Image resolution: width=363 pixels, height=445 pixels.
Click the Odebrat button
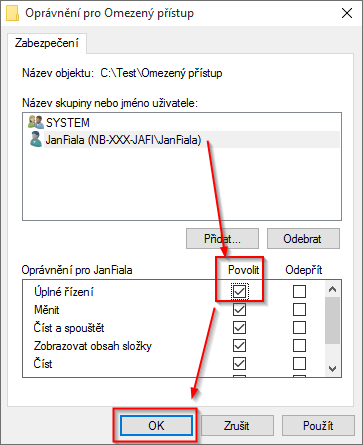[x=303, y=238]
